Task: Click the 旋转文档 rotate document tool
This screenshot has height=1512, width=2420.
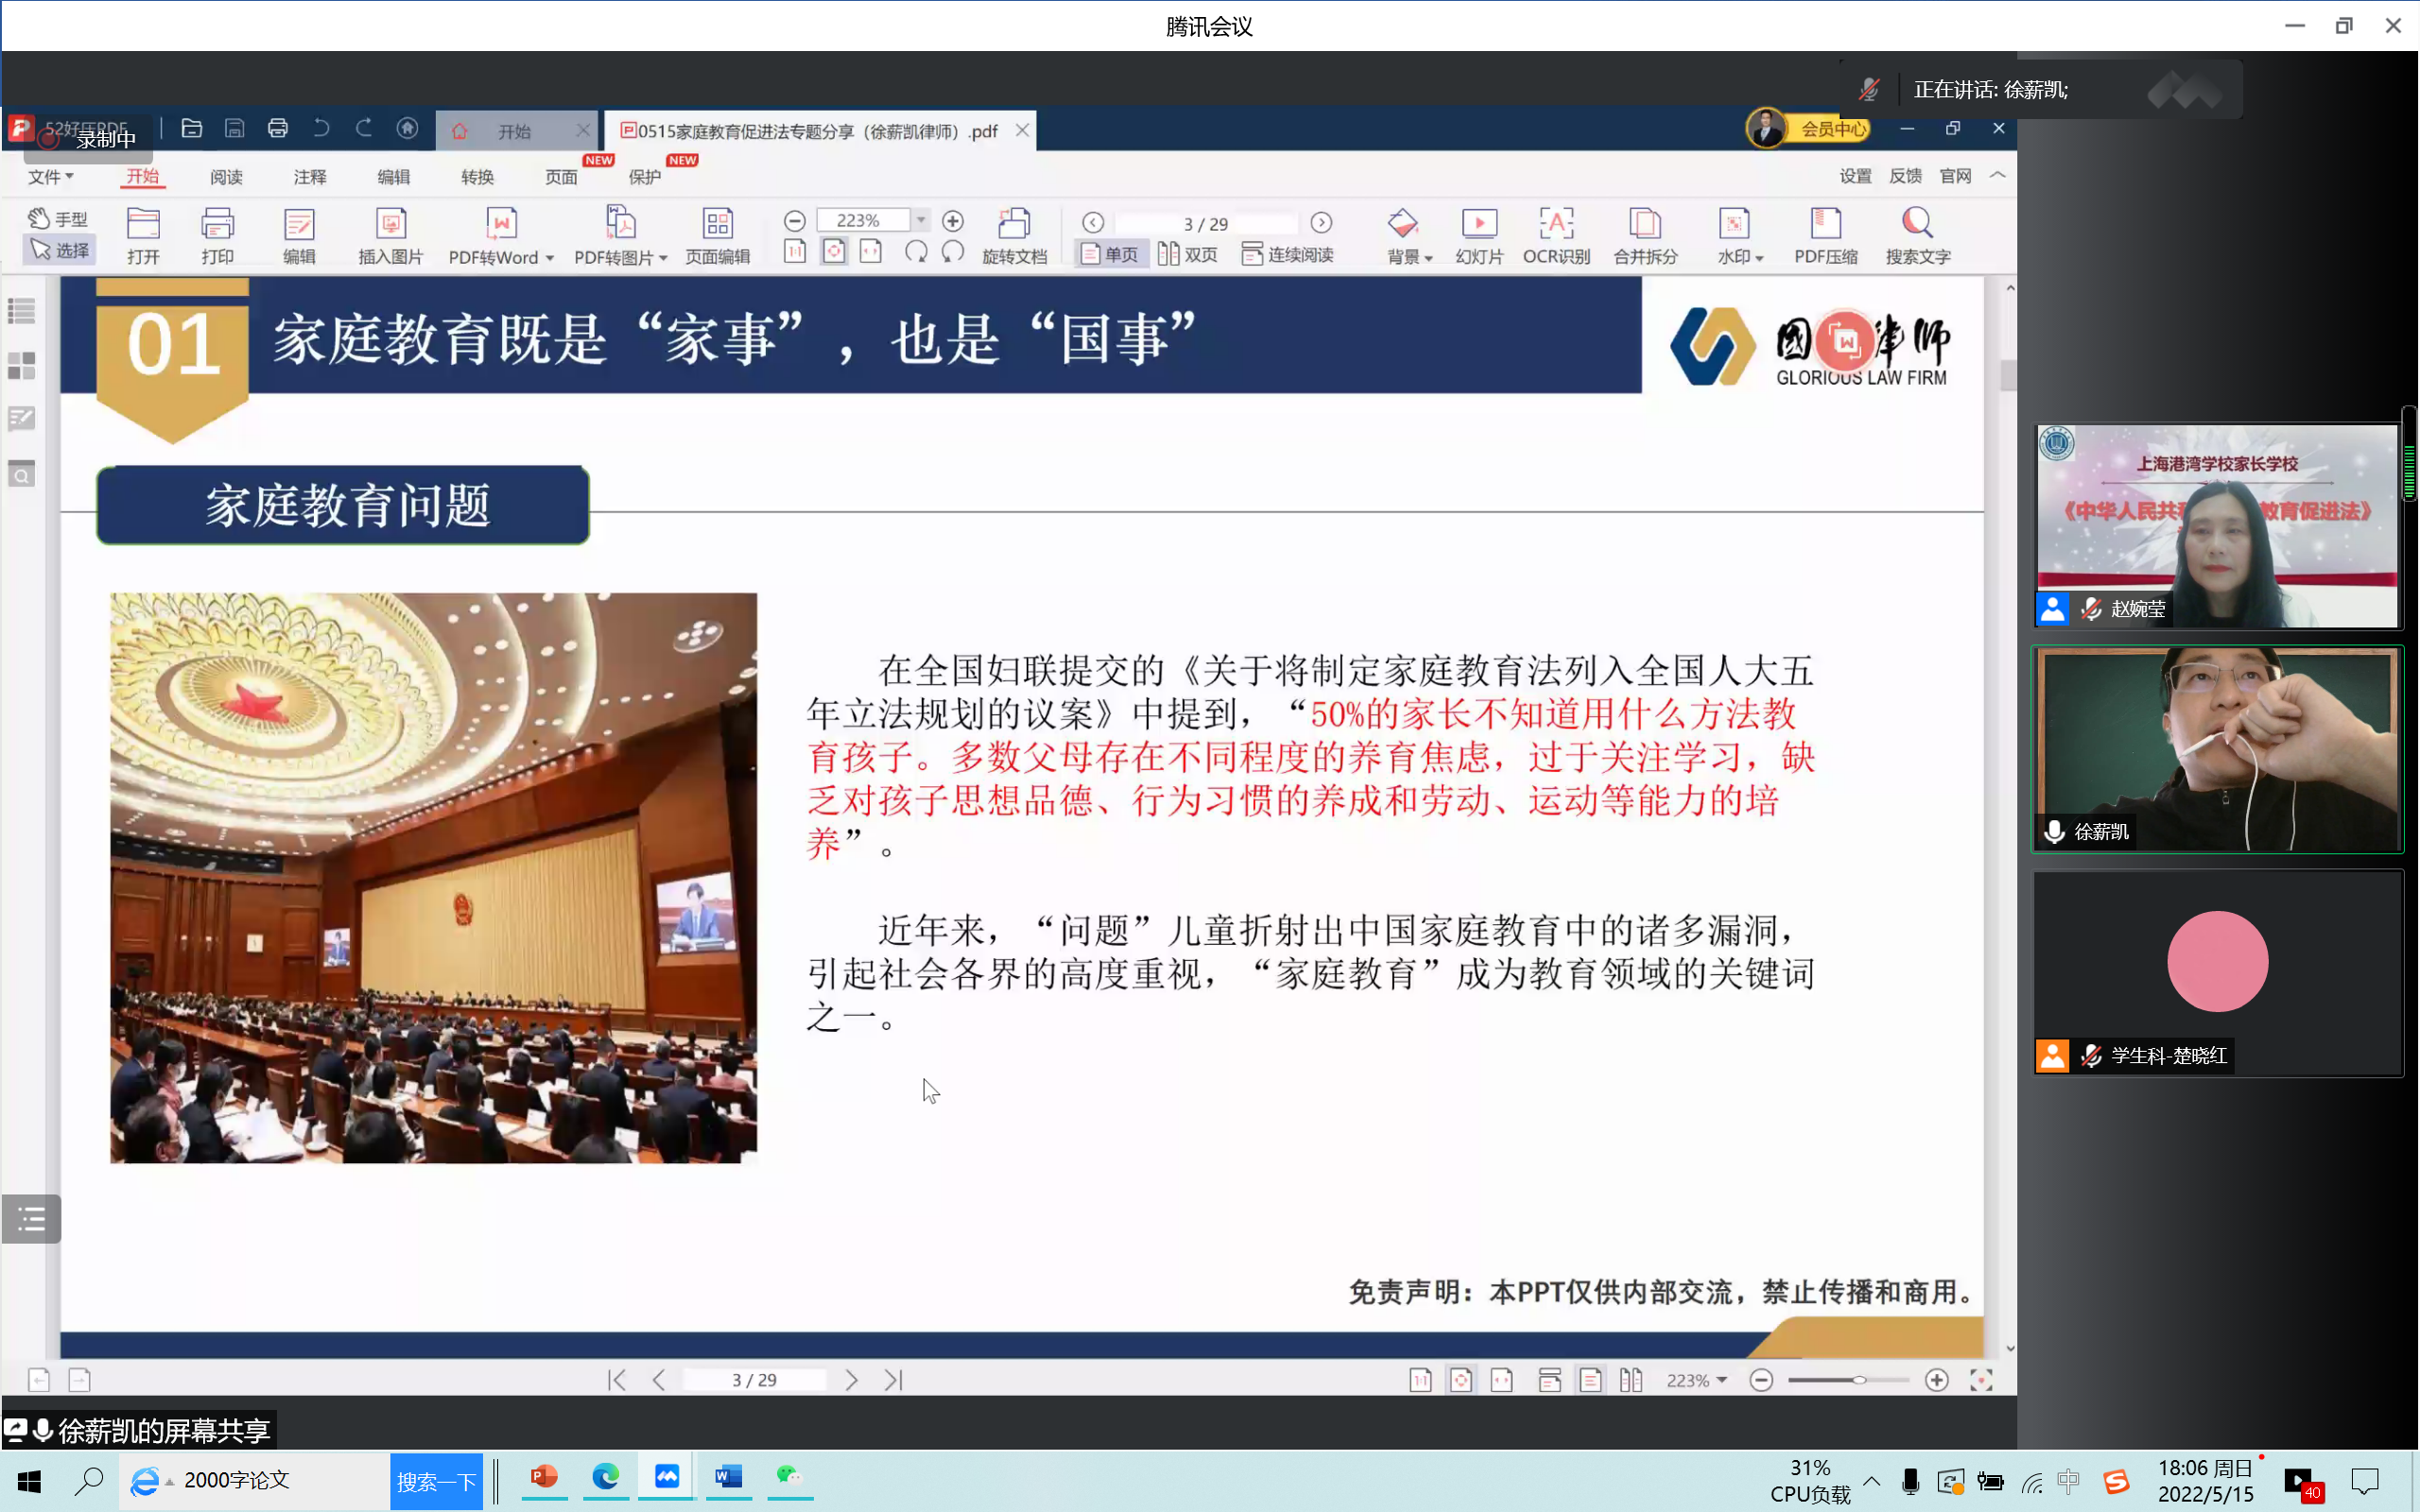Action: pyautogui.click(x=1014, y=236)
